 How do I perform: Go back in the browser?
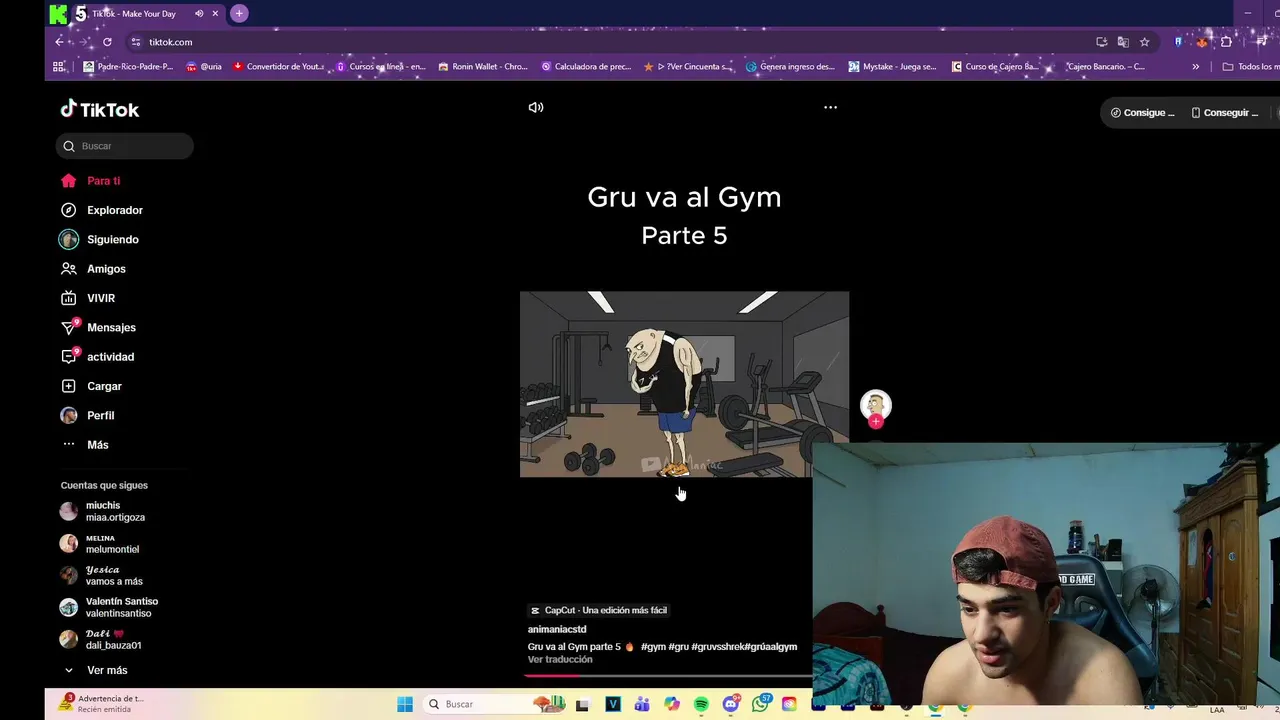60,42
